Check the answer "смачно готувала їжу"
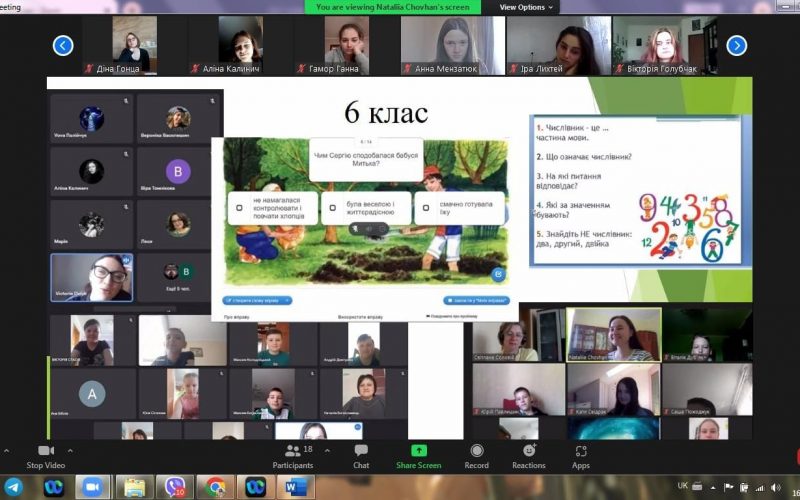Viewport: 800px width, 500px height. click(426, 209)
